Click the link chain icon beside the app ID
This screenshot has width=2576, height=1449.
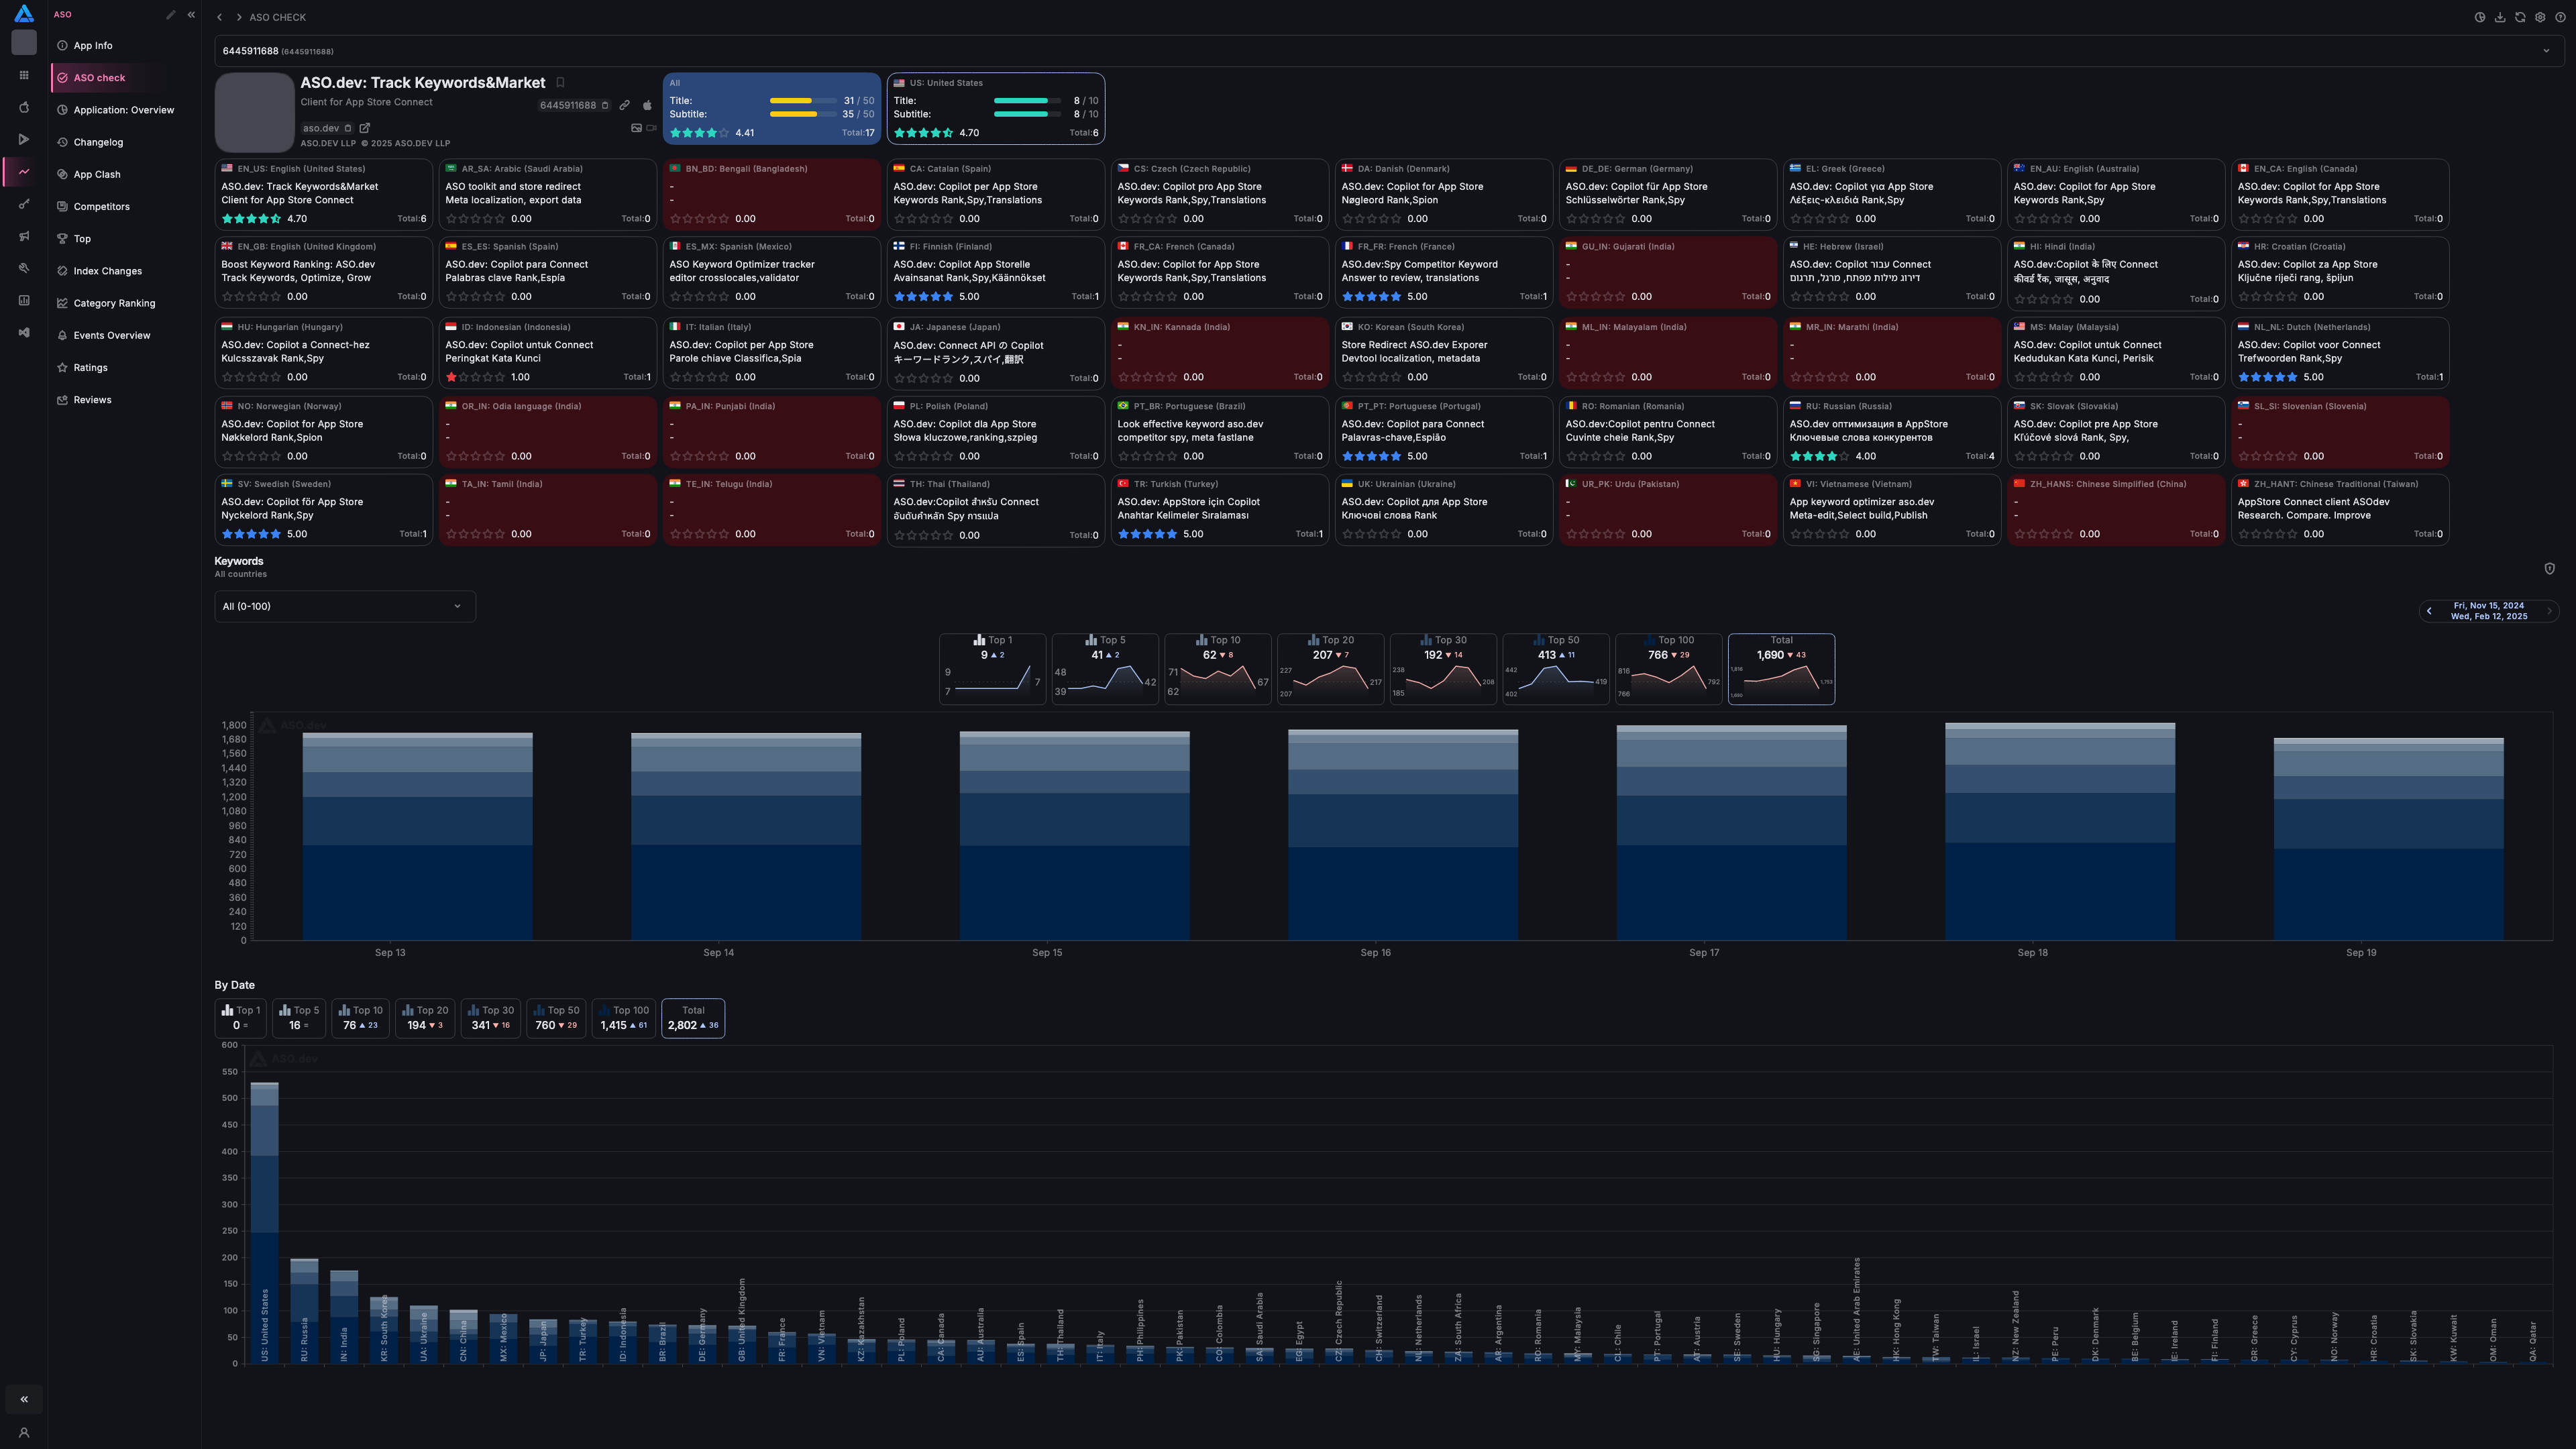(625, 105)
